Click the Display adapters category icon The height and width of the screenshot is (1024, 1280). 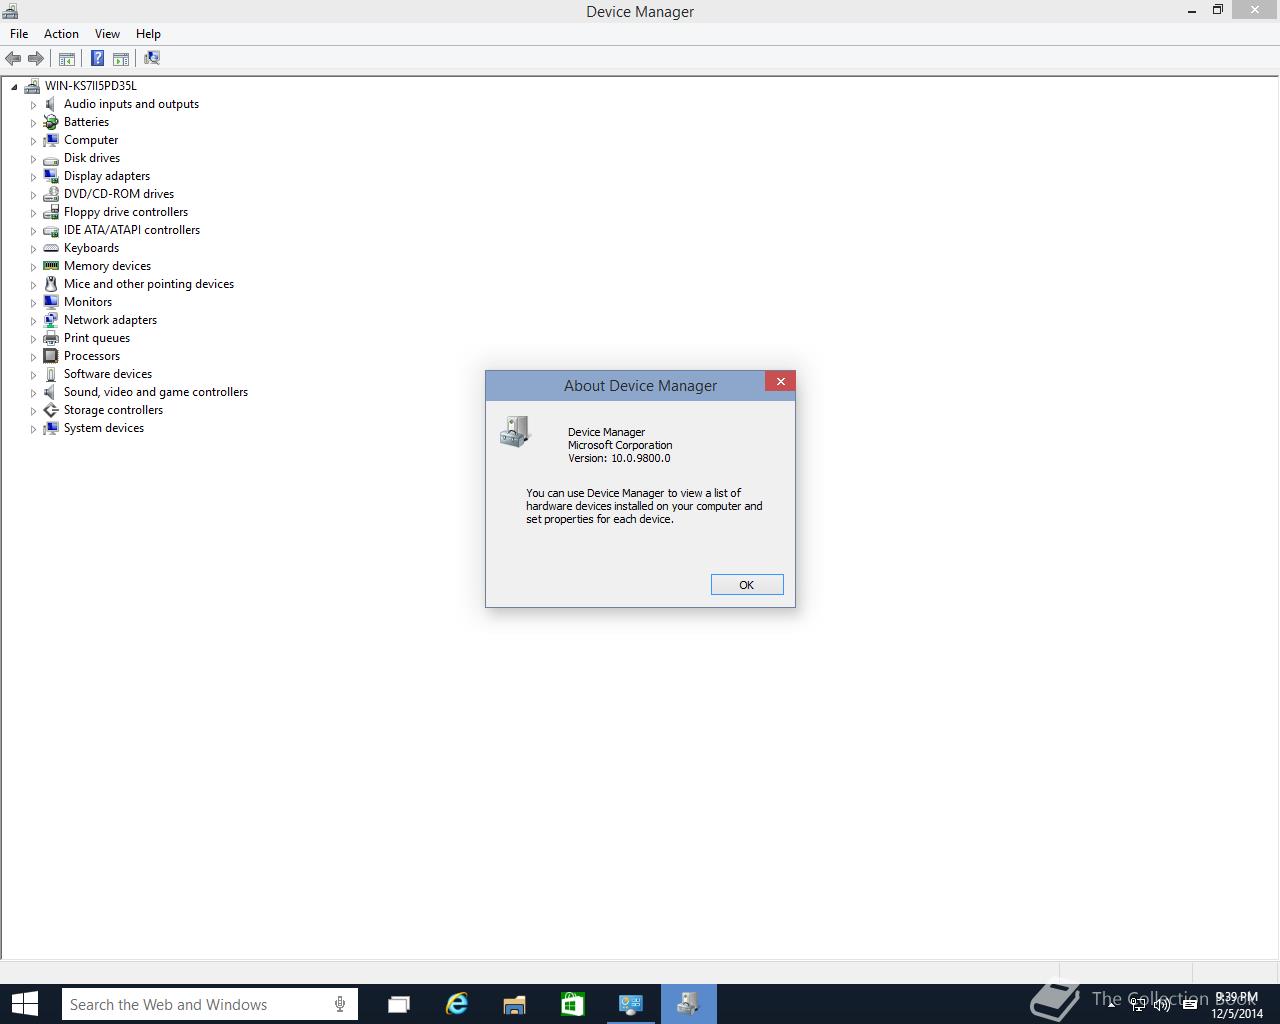pos(51,176)
